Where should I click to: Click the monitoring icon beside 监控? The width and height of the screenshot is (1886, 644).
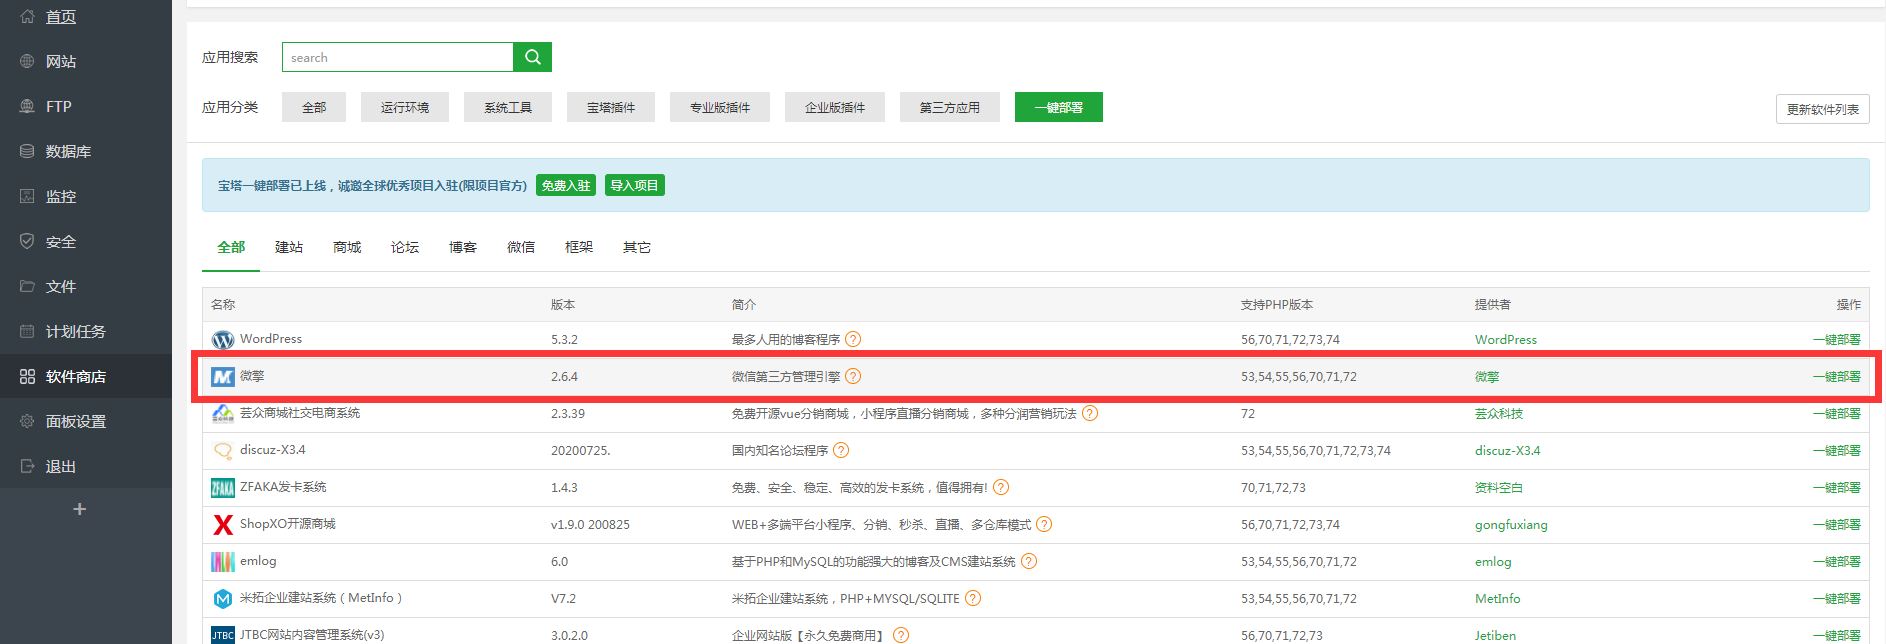pyautogui.click(x=27, y=196)
